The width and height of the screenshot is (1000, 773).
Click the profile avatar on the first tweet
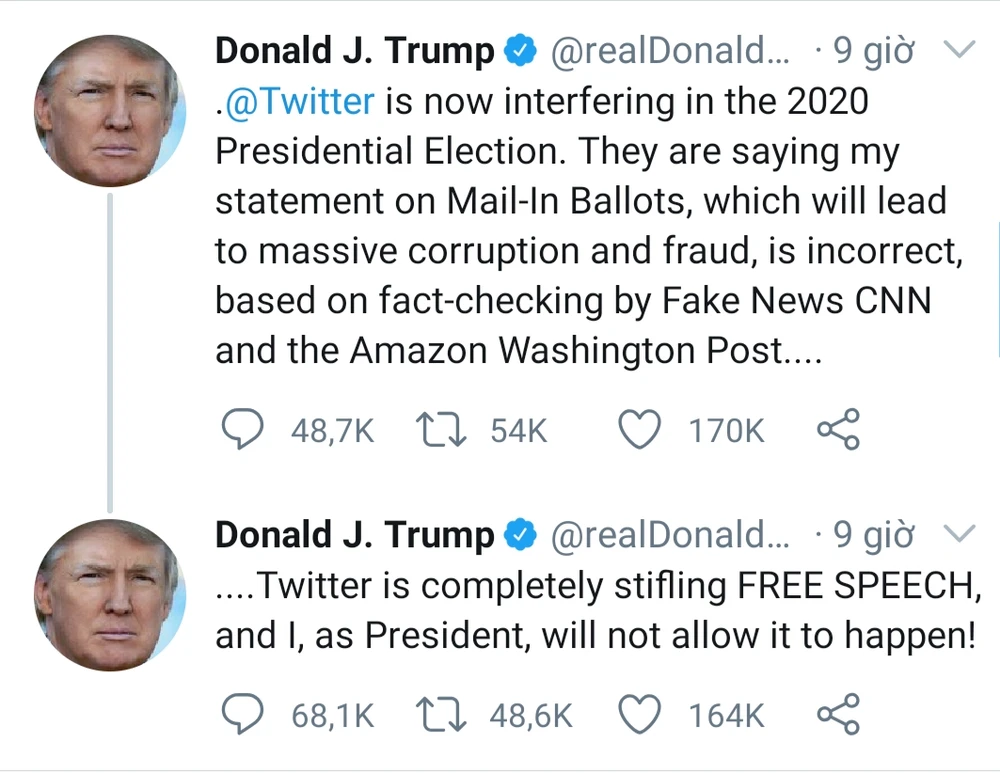pos(109,111)
